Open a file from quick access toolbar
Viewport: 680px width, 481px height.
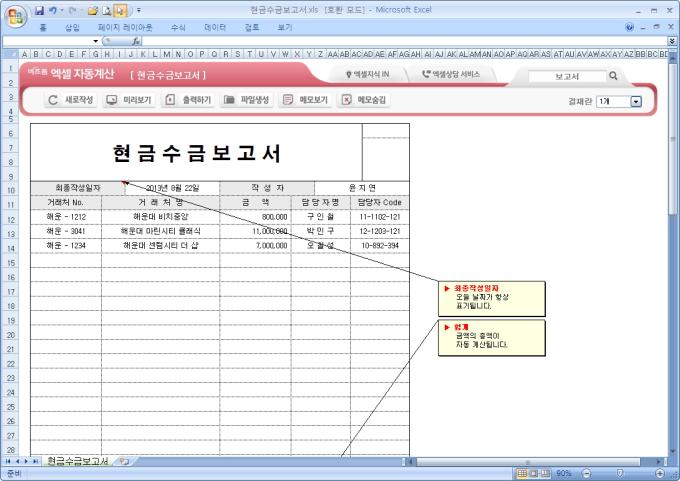92,10
